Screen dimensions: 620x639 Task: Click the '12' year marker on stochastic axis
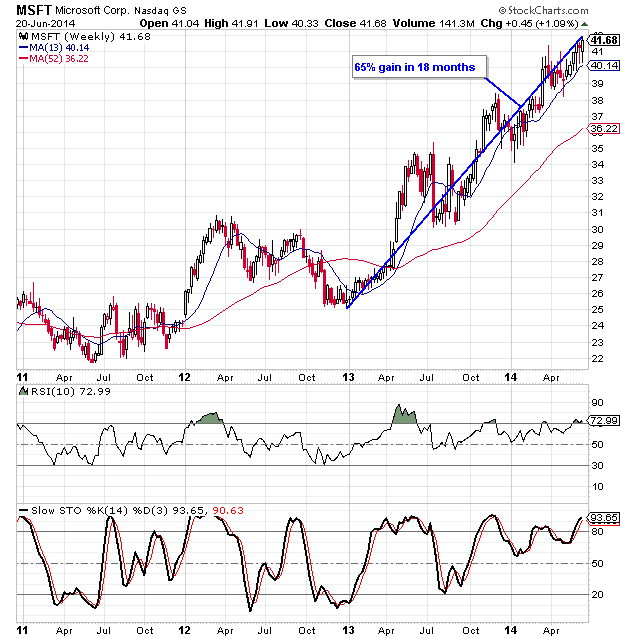click(184, 632)
